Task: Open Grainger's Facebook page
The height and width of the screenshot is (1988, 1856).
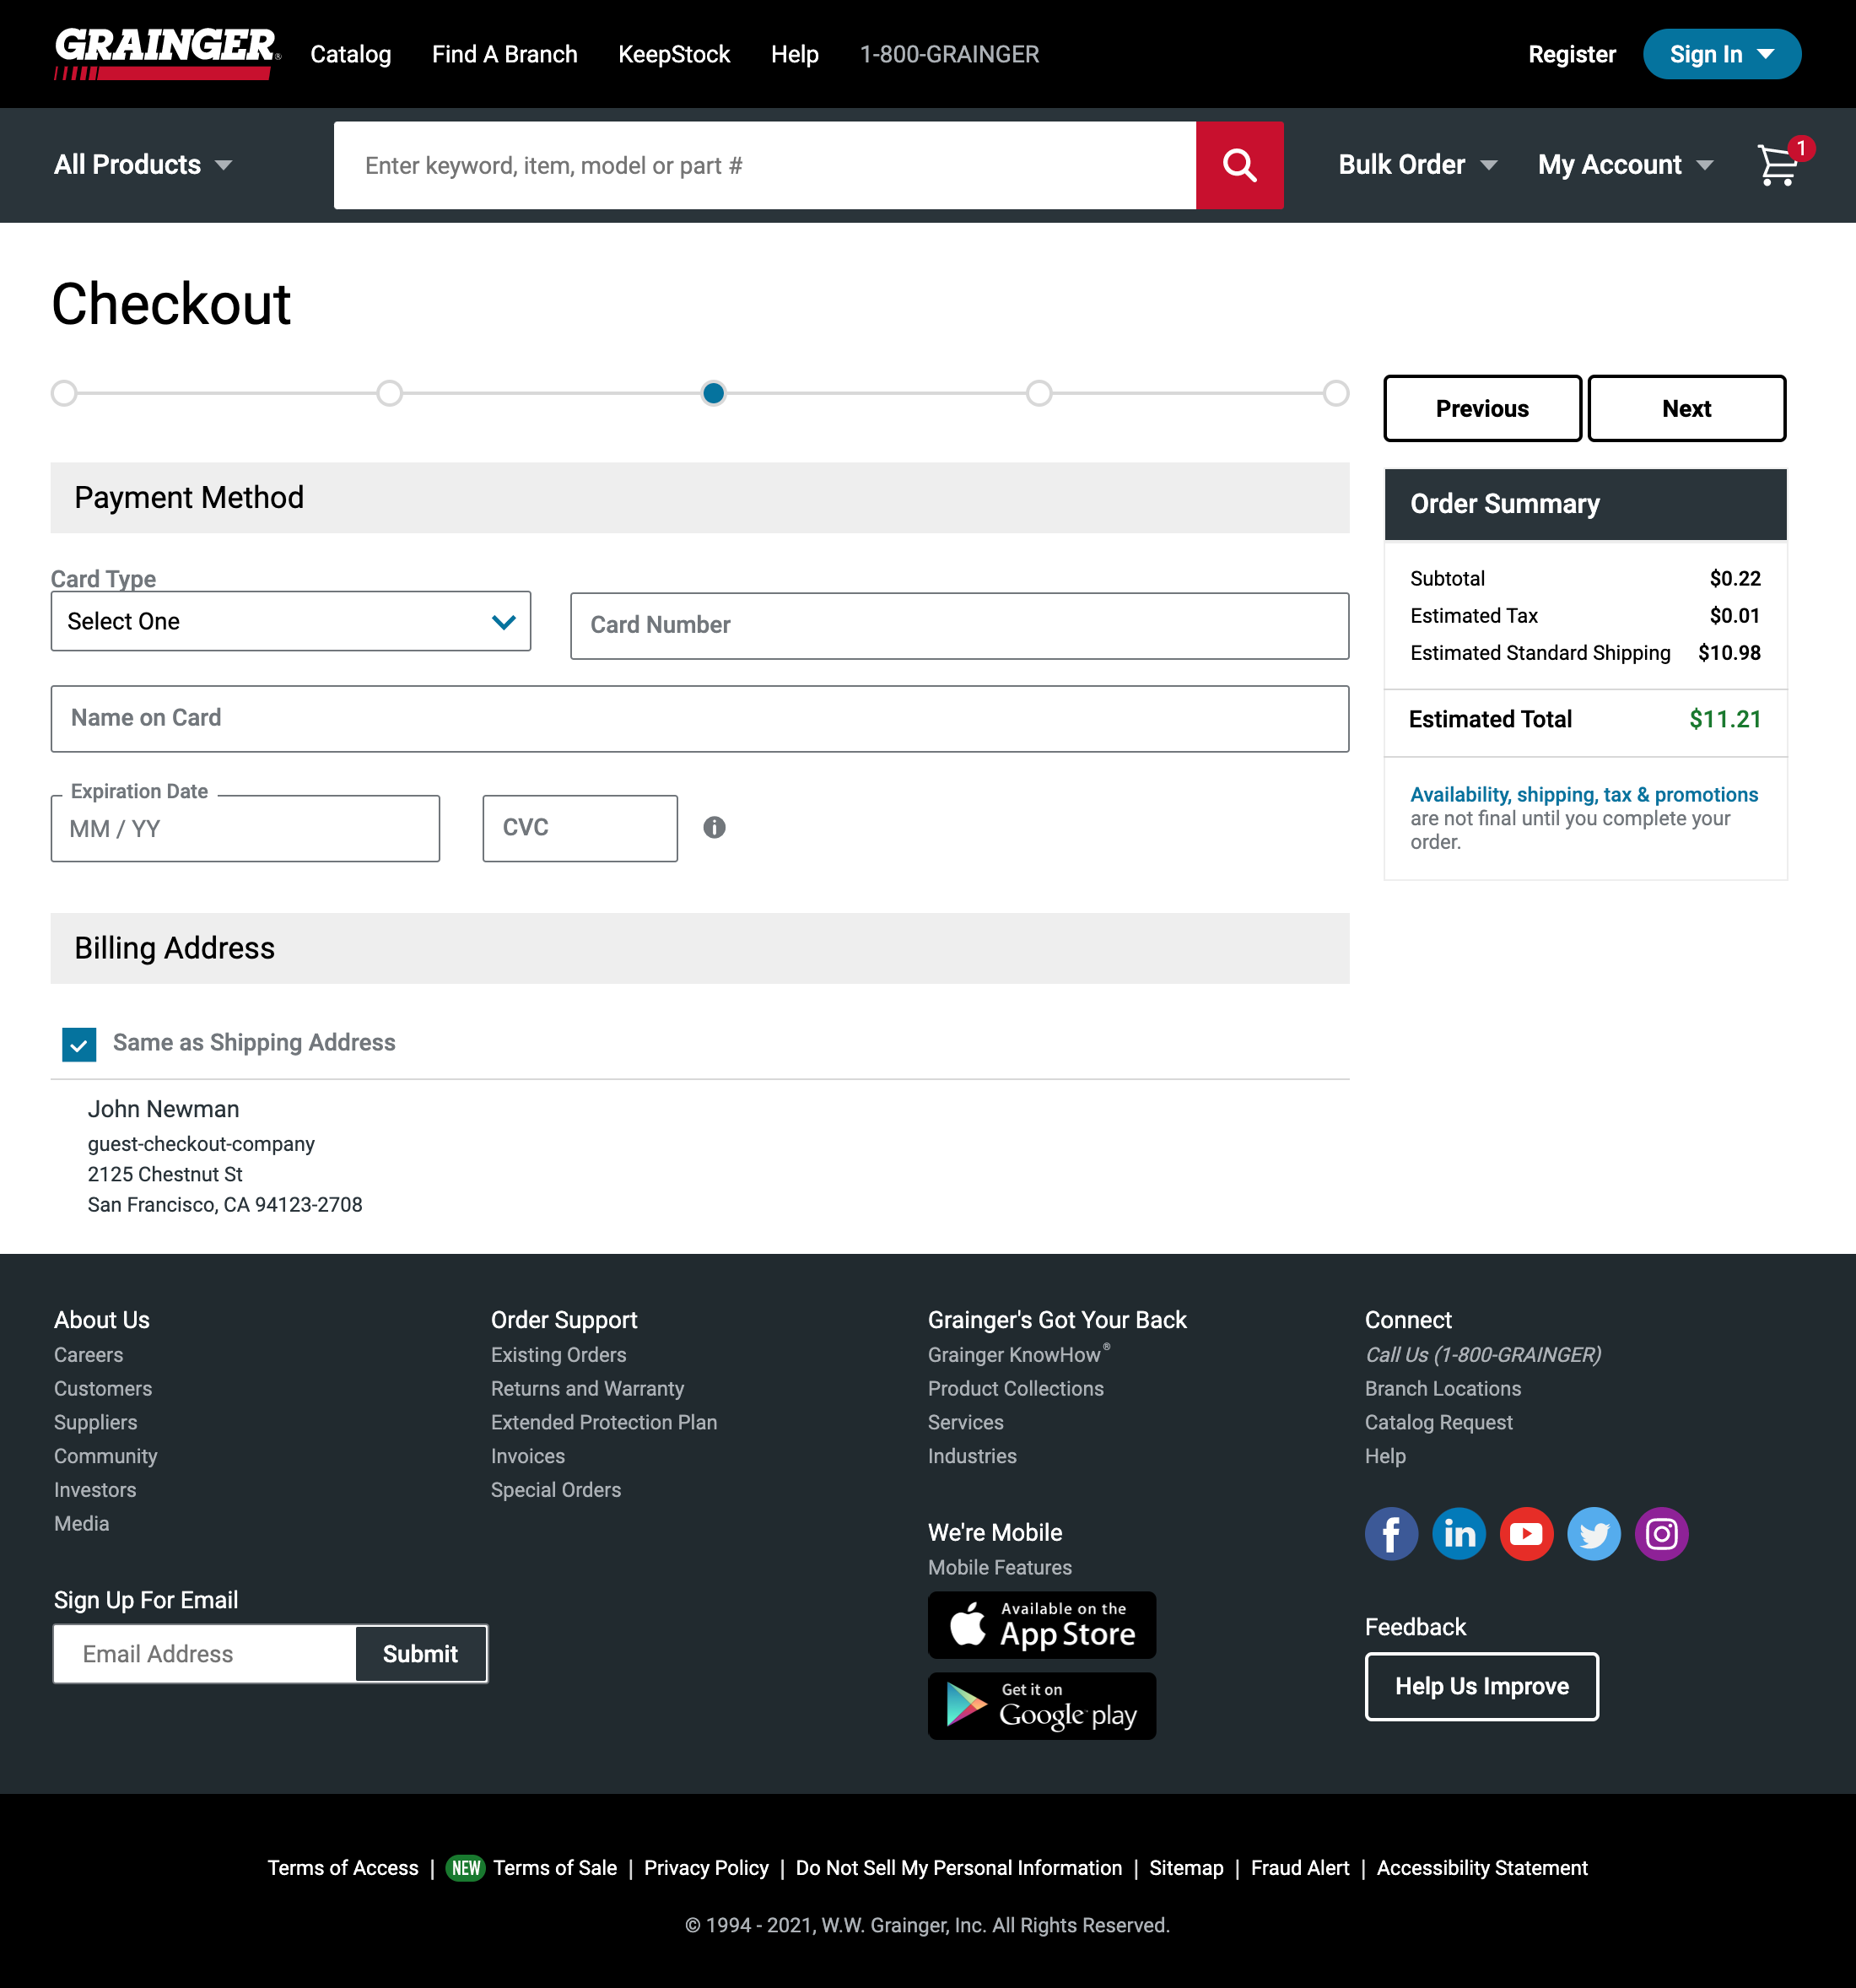Action: pos(1391,1533)
